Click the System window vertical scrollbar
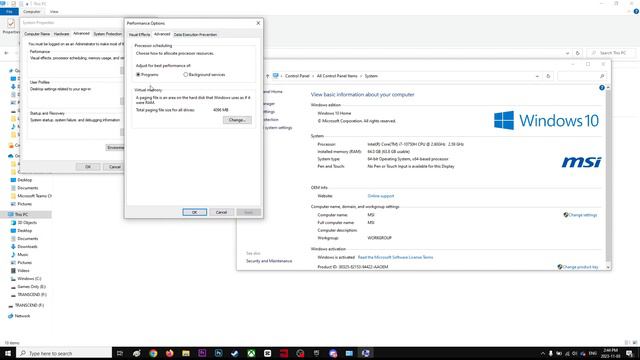This screenshot has width=640, height=360. pos(608,176)
